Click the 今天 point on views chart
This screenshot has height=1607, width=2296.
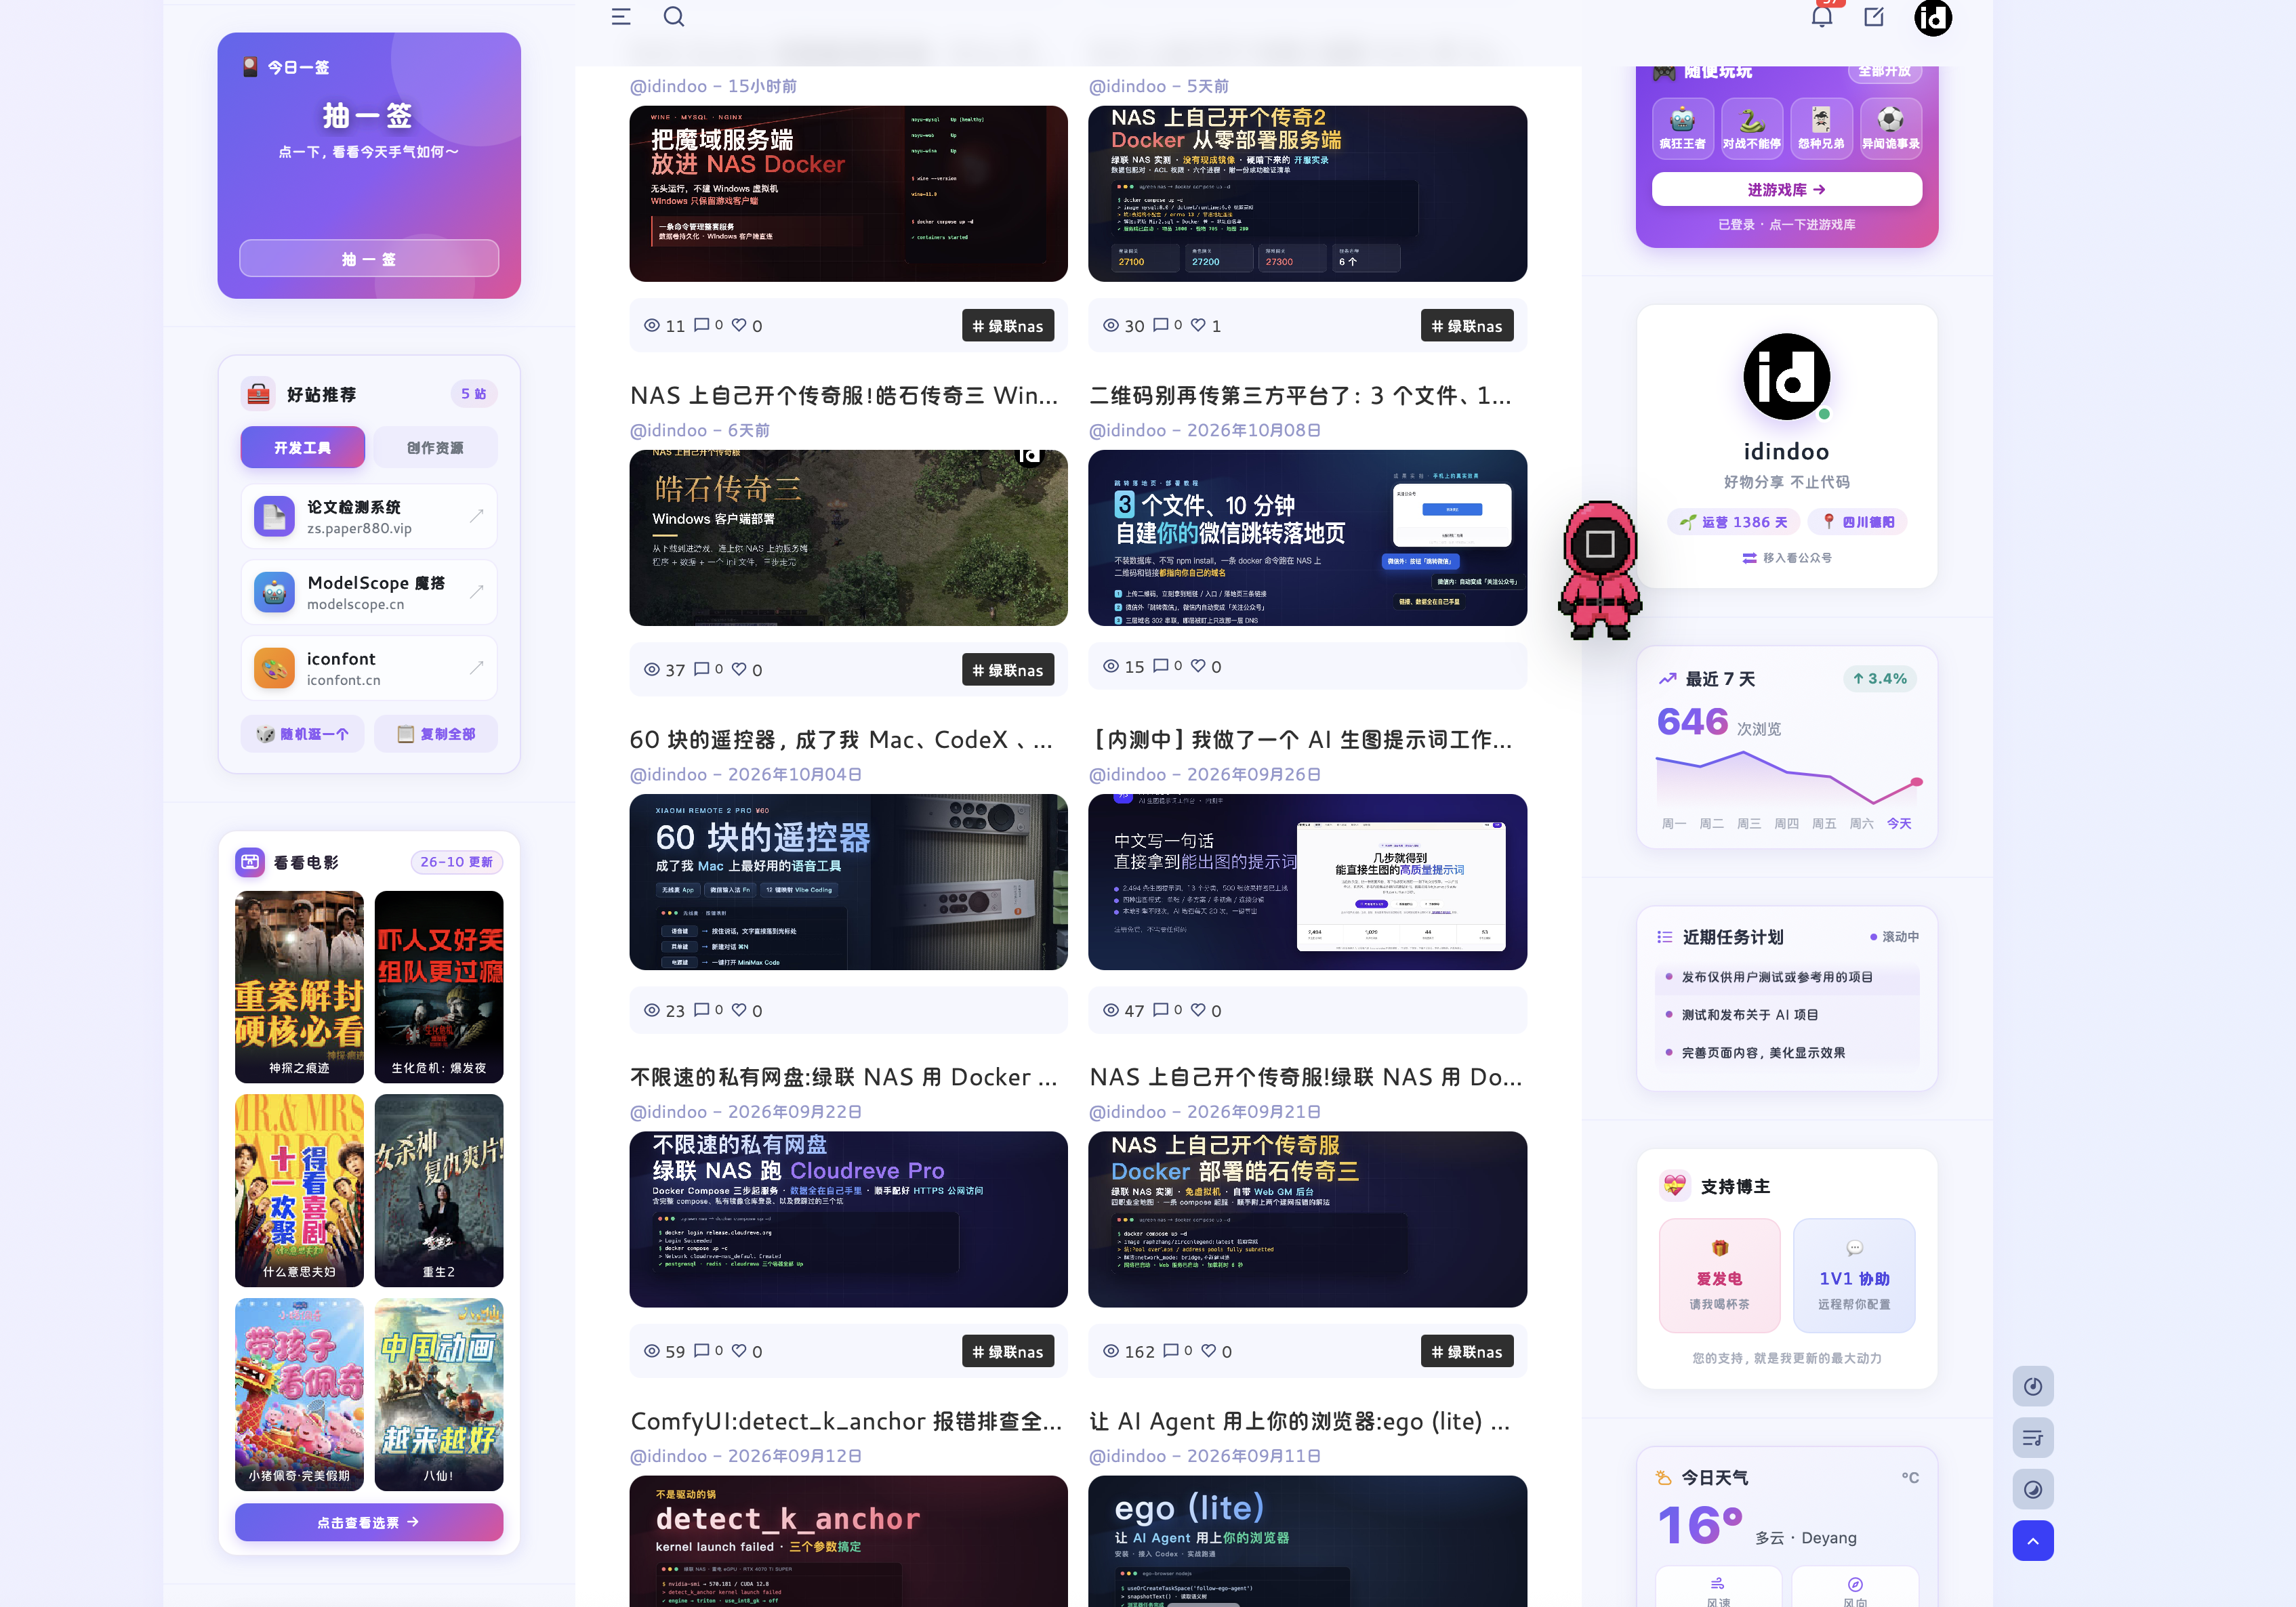(1916, 782)
